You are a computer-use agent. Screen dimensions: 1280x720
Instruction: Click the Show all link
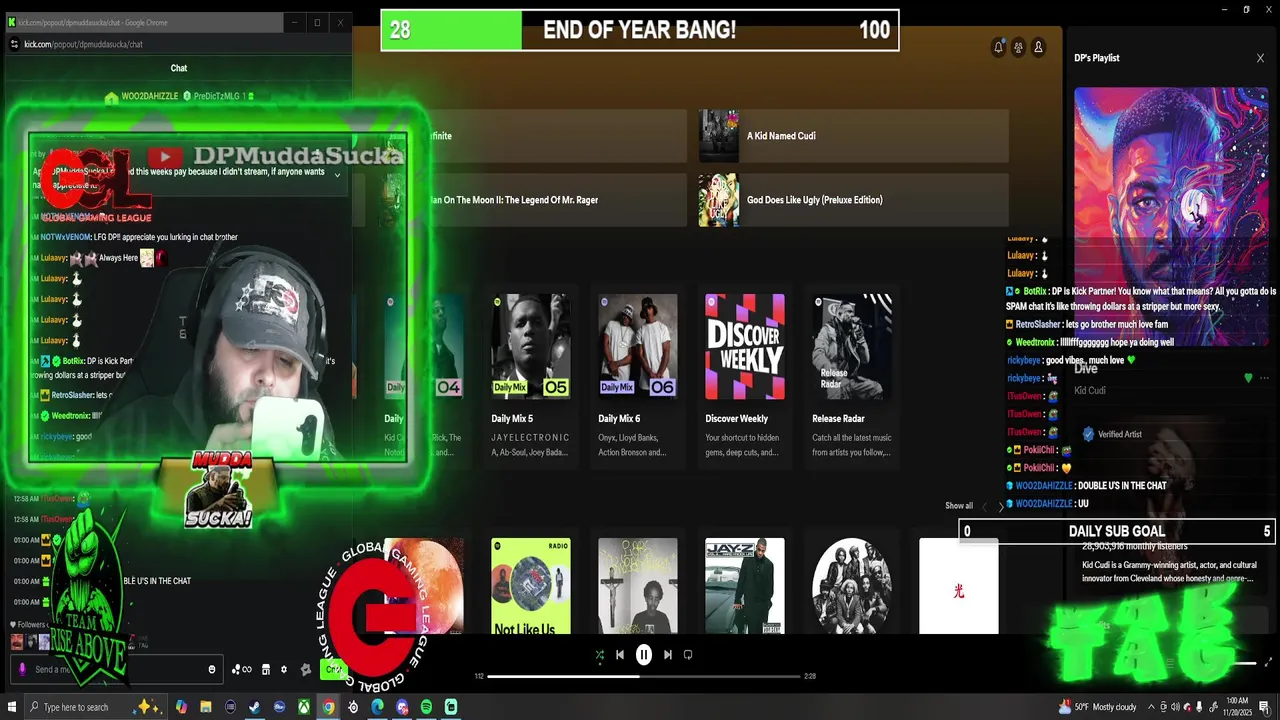coord(959,506)
